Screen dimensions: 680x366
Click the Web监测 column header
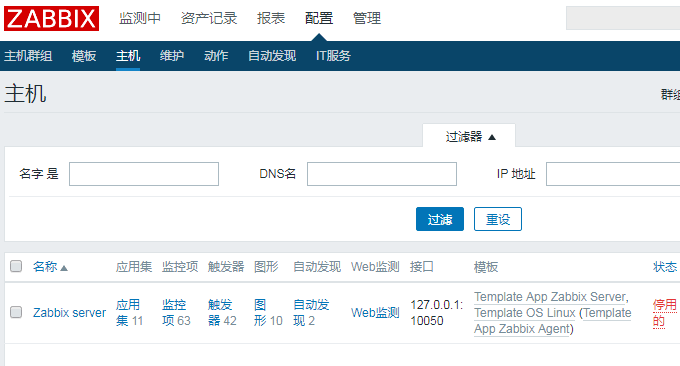pos(375,267)
